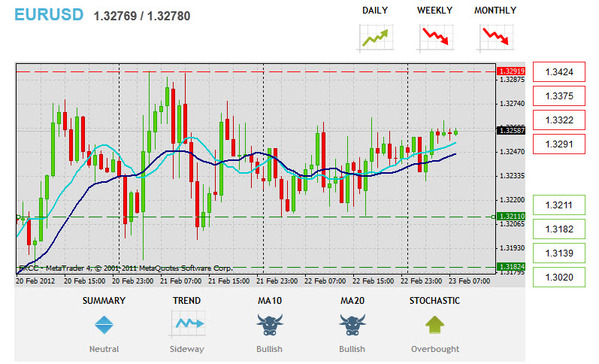Click the Trend sideway arrow icon
Image resolution: width=599 pixels, height=364 pixels.
point(187,324)
